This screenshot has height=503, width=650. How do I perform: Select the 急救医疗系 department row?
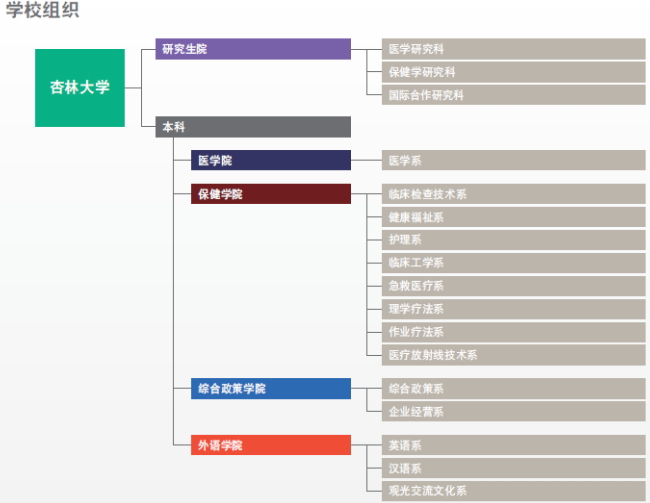point(513,286)
